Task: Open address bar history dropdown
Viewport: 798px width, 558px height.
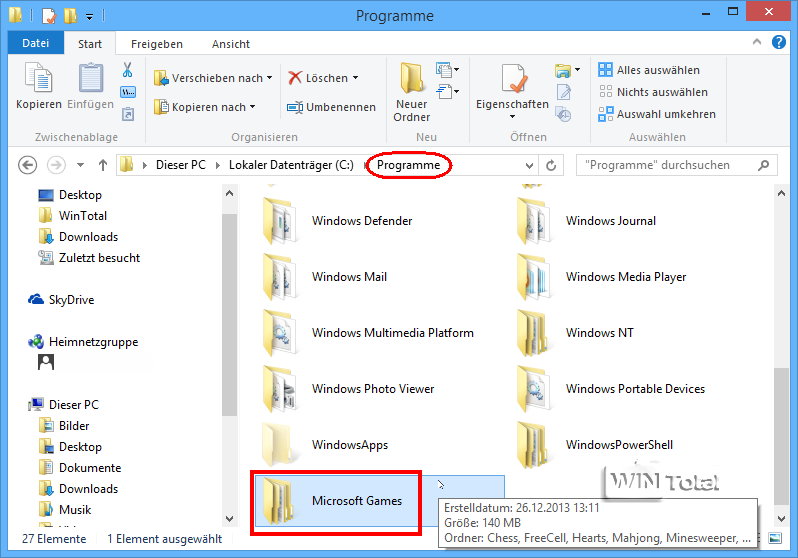Action: coord(529,165)
